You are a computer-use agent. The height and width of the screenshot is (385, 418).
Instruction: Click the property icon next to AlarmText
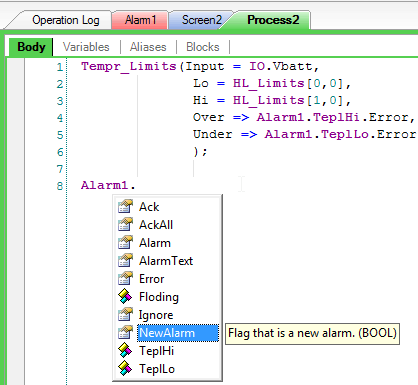pos(125,261)
